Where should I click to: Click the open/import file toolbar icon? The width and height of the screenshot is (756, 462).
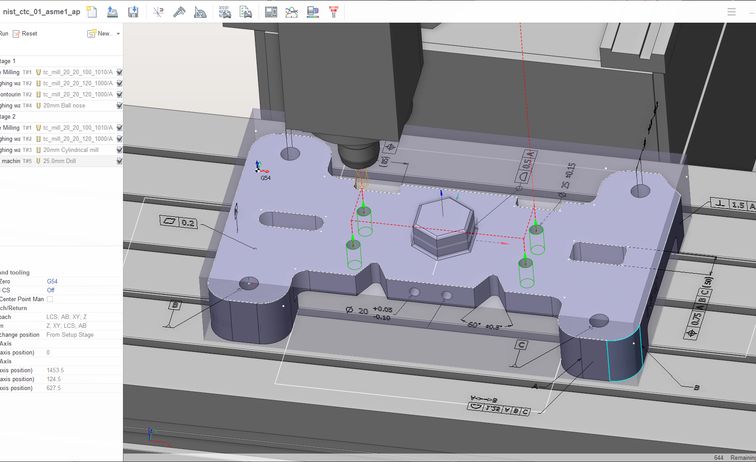(x=113, y=12)
